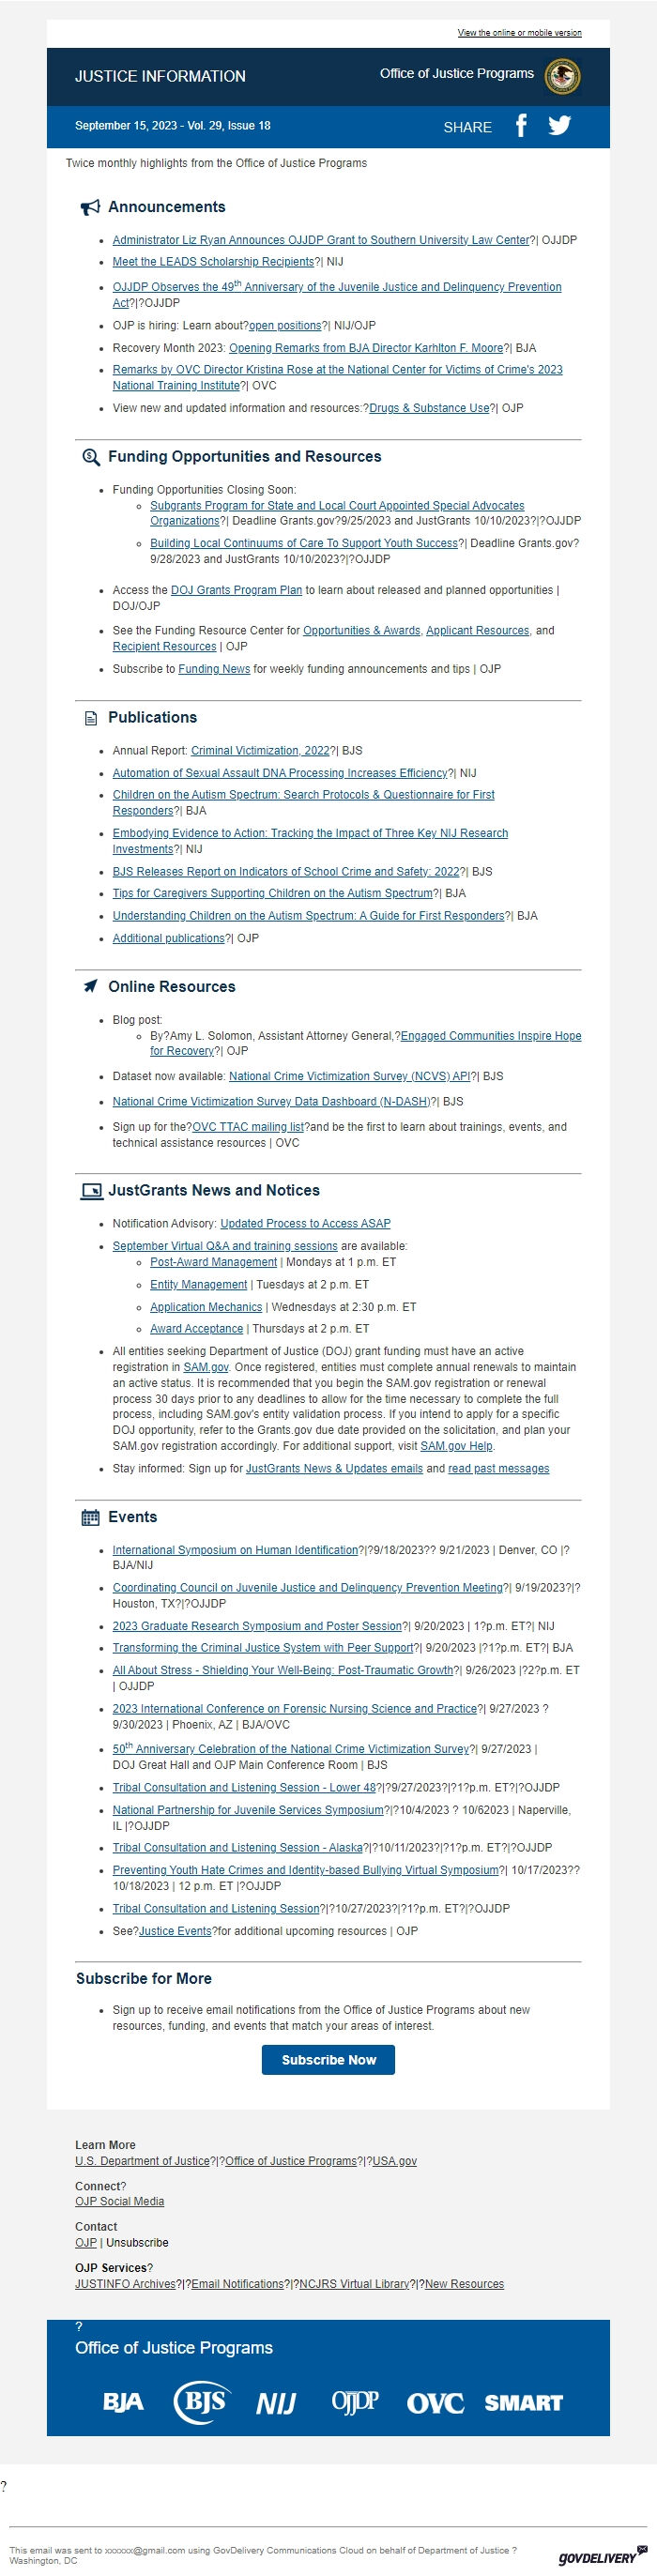Click the Department of Justice seal

(562, 76)
